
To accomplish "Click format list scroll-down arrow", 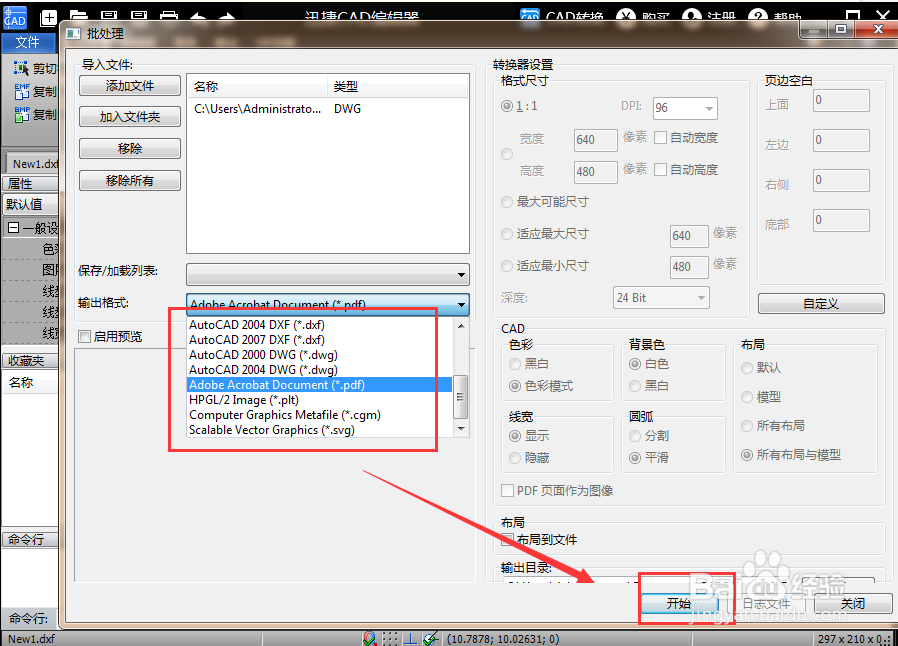I will pyautogui.click(x=461, y=429).
